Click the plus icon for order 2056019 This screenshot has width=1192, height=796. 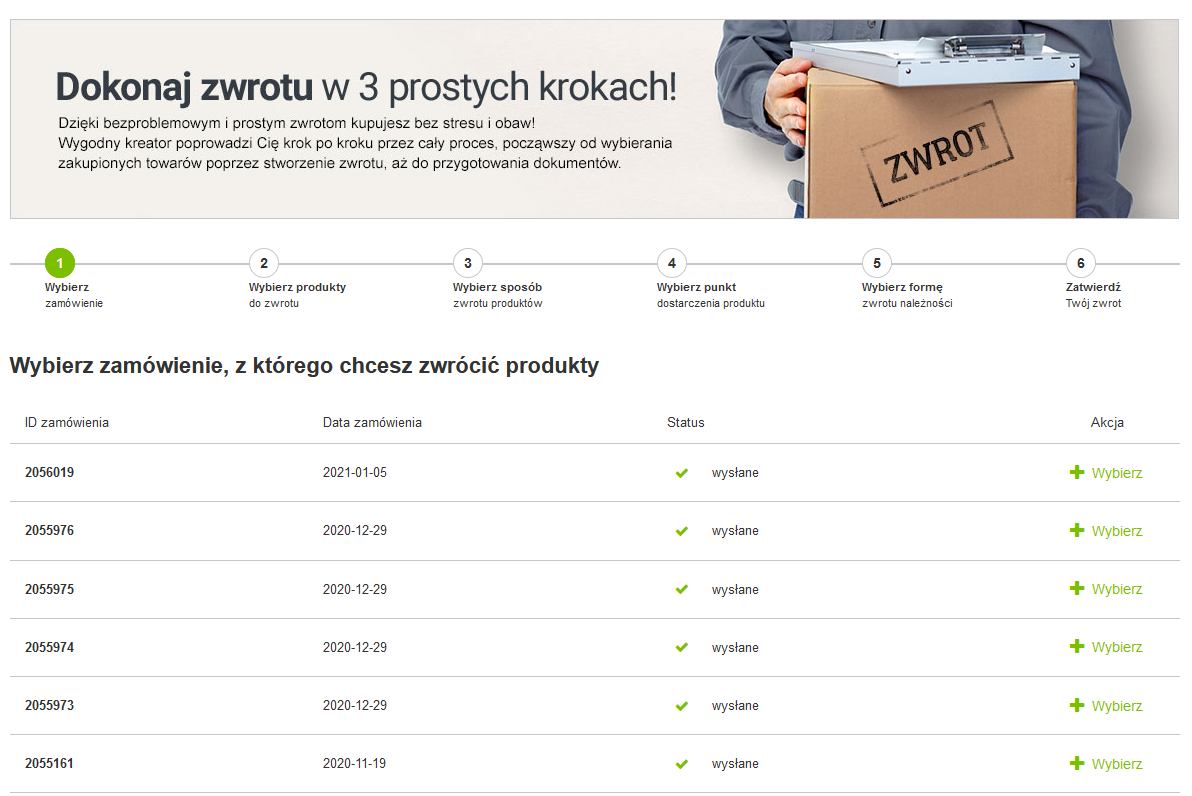(1077, 472)
